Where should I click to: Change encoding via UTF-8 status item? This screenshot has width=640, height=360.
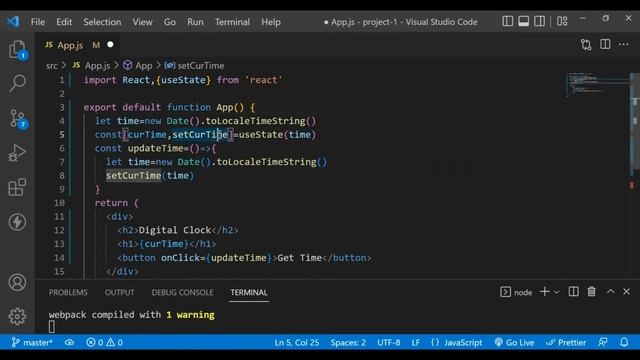pyautogui.click(x=389, y=342)
